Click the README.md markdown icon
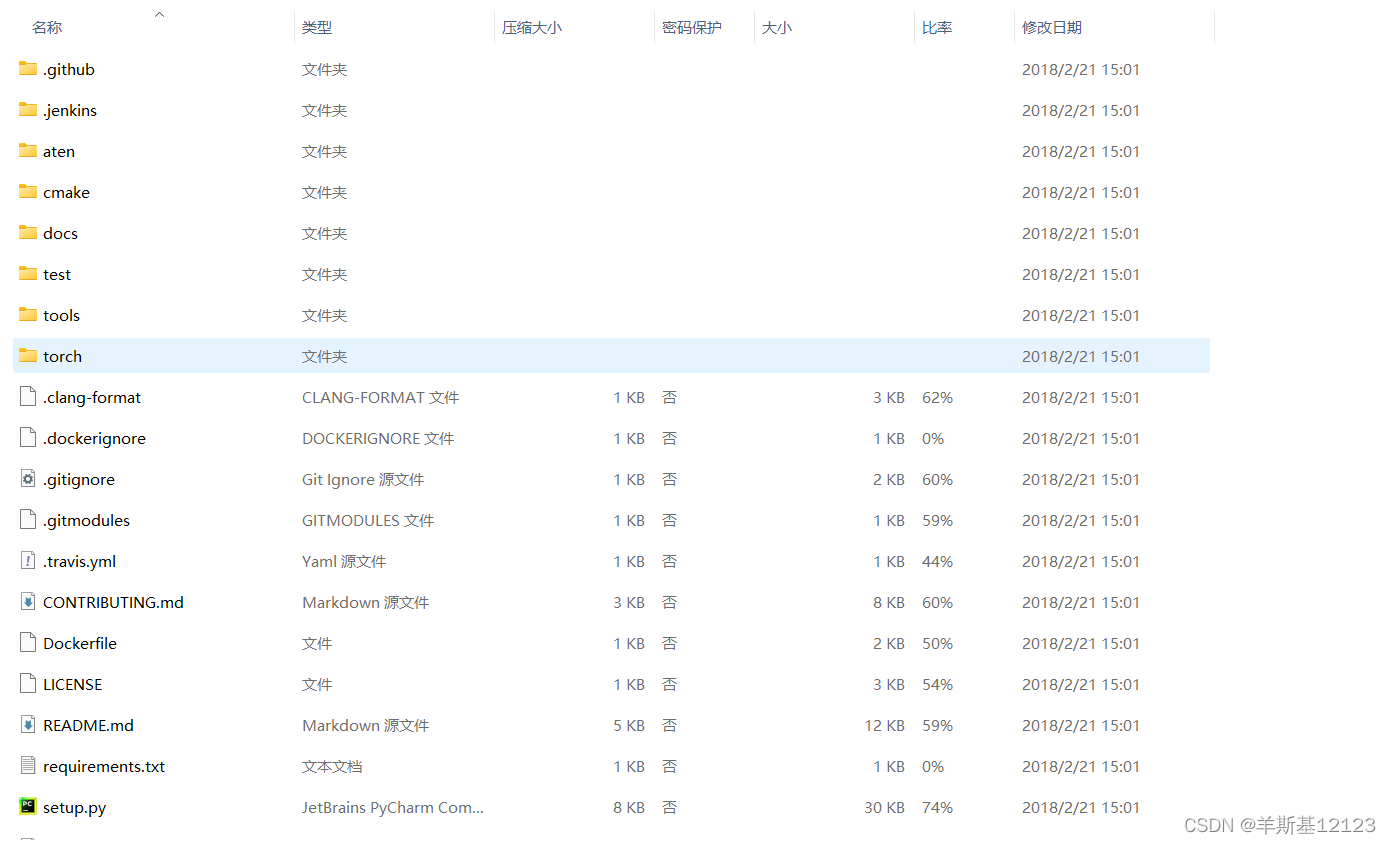 click(28, 725)
